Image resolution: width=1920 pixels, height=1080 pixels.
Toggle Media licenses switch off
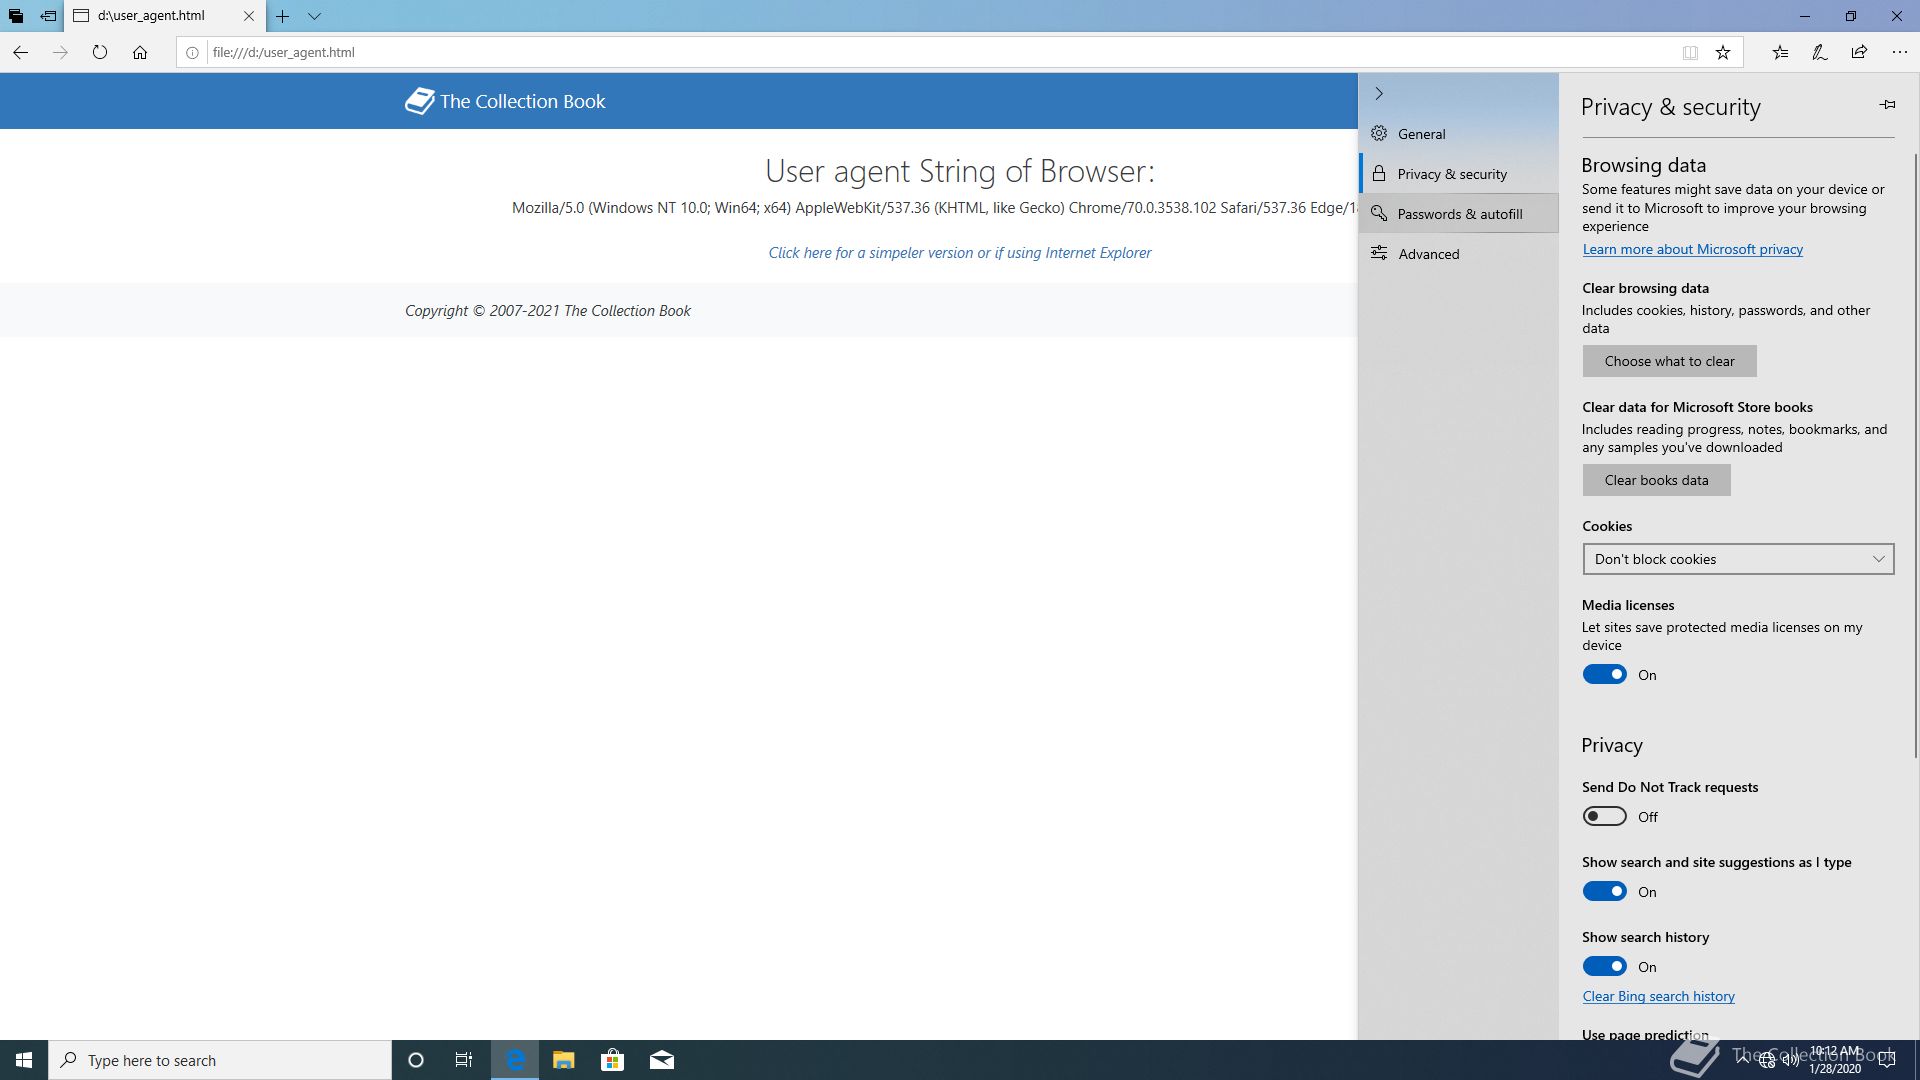point(1604,675)
